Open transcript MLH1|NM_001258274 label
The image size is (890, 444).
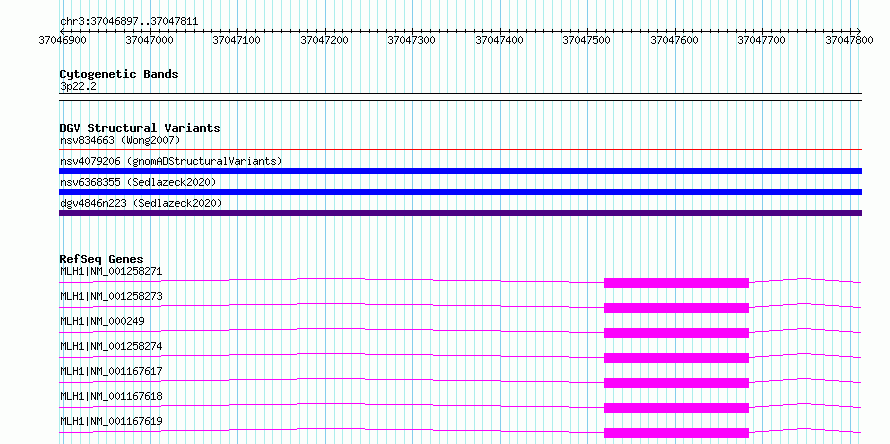coord(111,346)
